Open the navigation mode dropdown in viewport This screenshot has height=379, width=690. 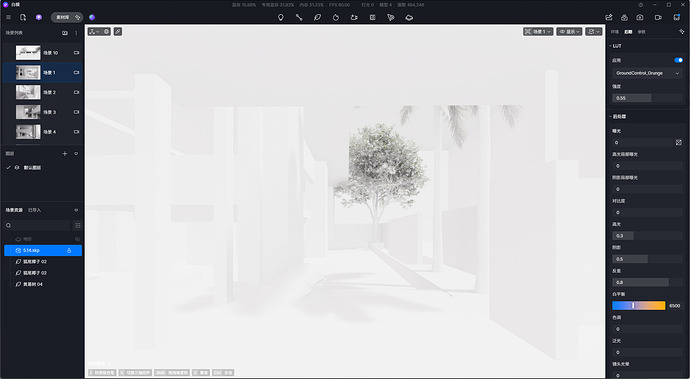pyautogui.click(x=94, y=31)
